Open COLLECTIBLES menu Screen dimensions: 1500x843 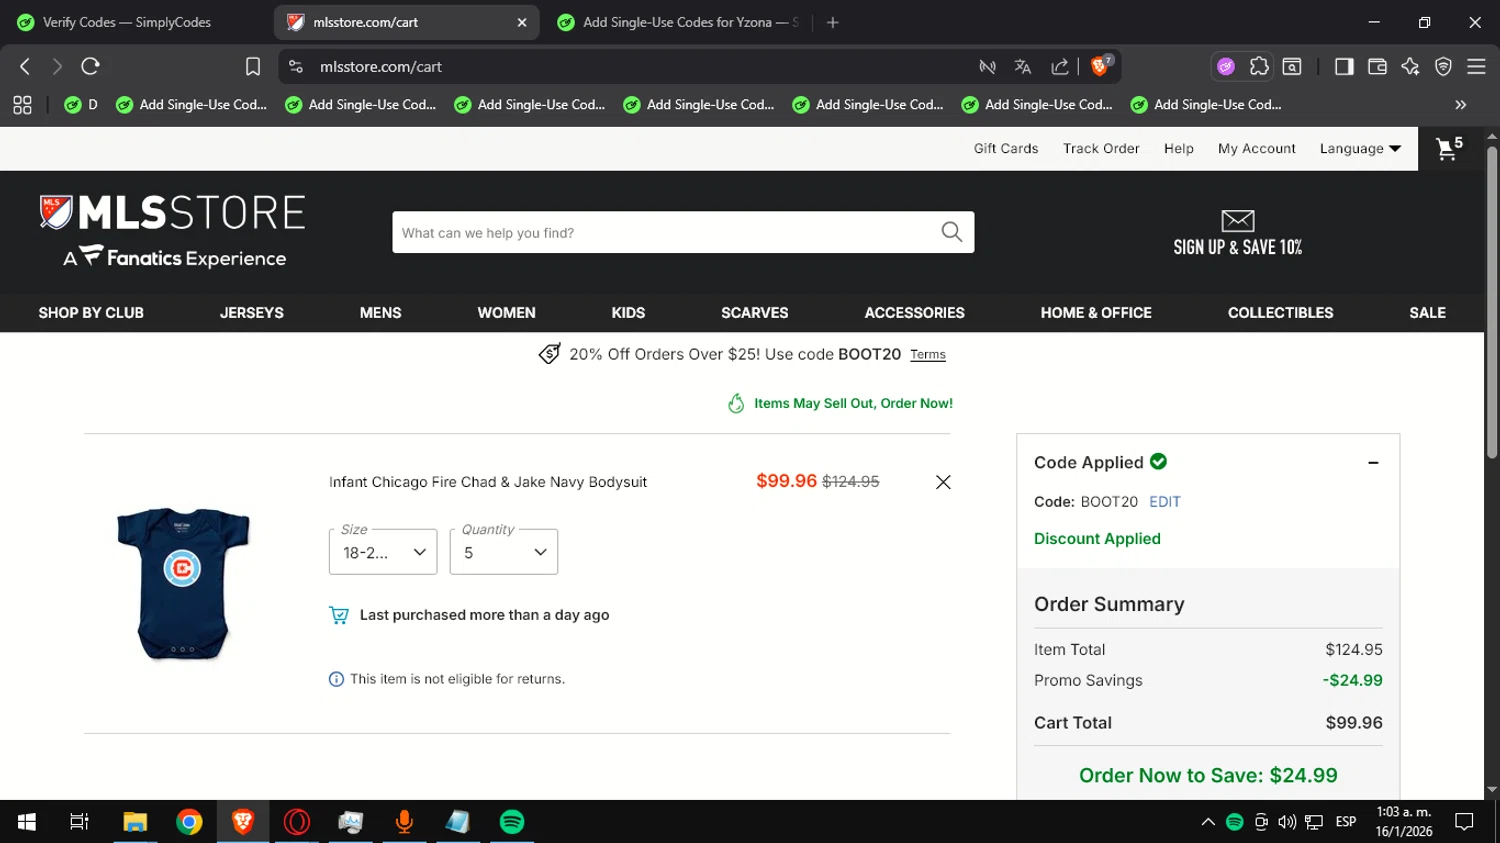pyautogui.click(x=1280, y=313)
